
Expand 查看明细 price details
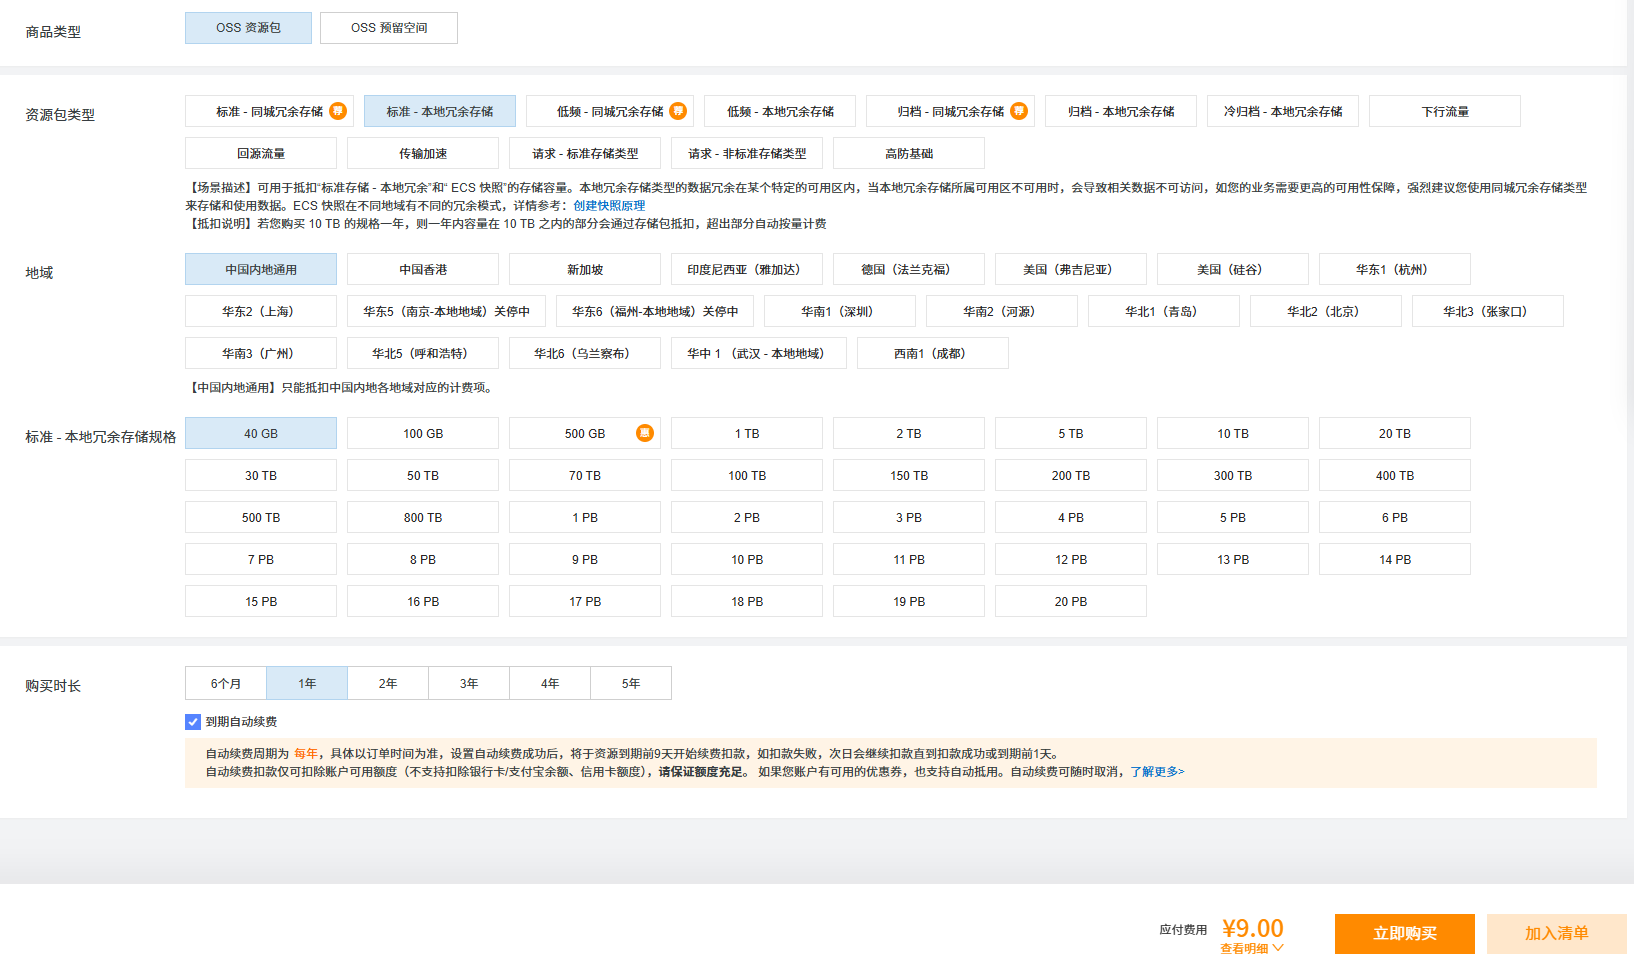1251,949
